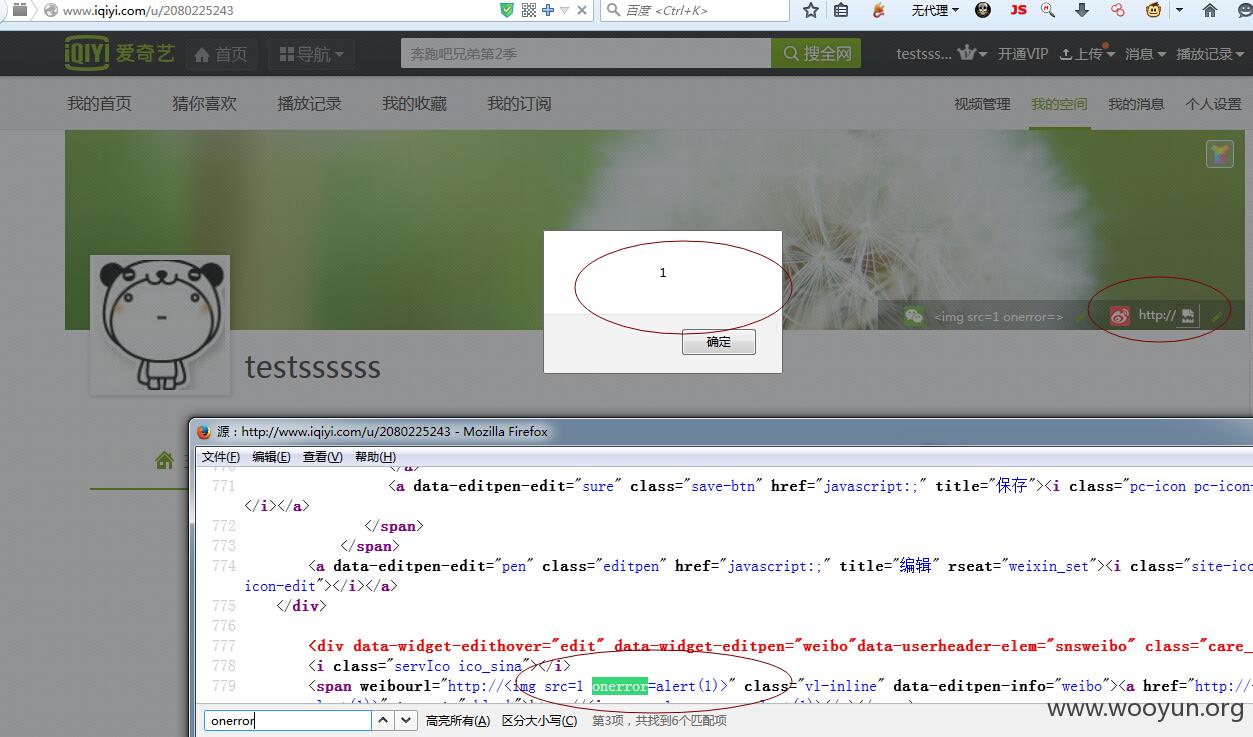Click the 开通VIP link
This screenshot has height=737, width=1253.
(x=1023, y=54)
